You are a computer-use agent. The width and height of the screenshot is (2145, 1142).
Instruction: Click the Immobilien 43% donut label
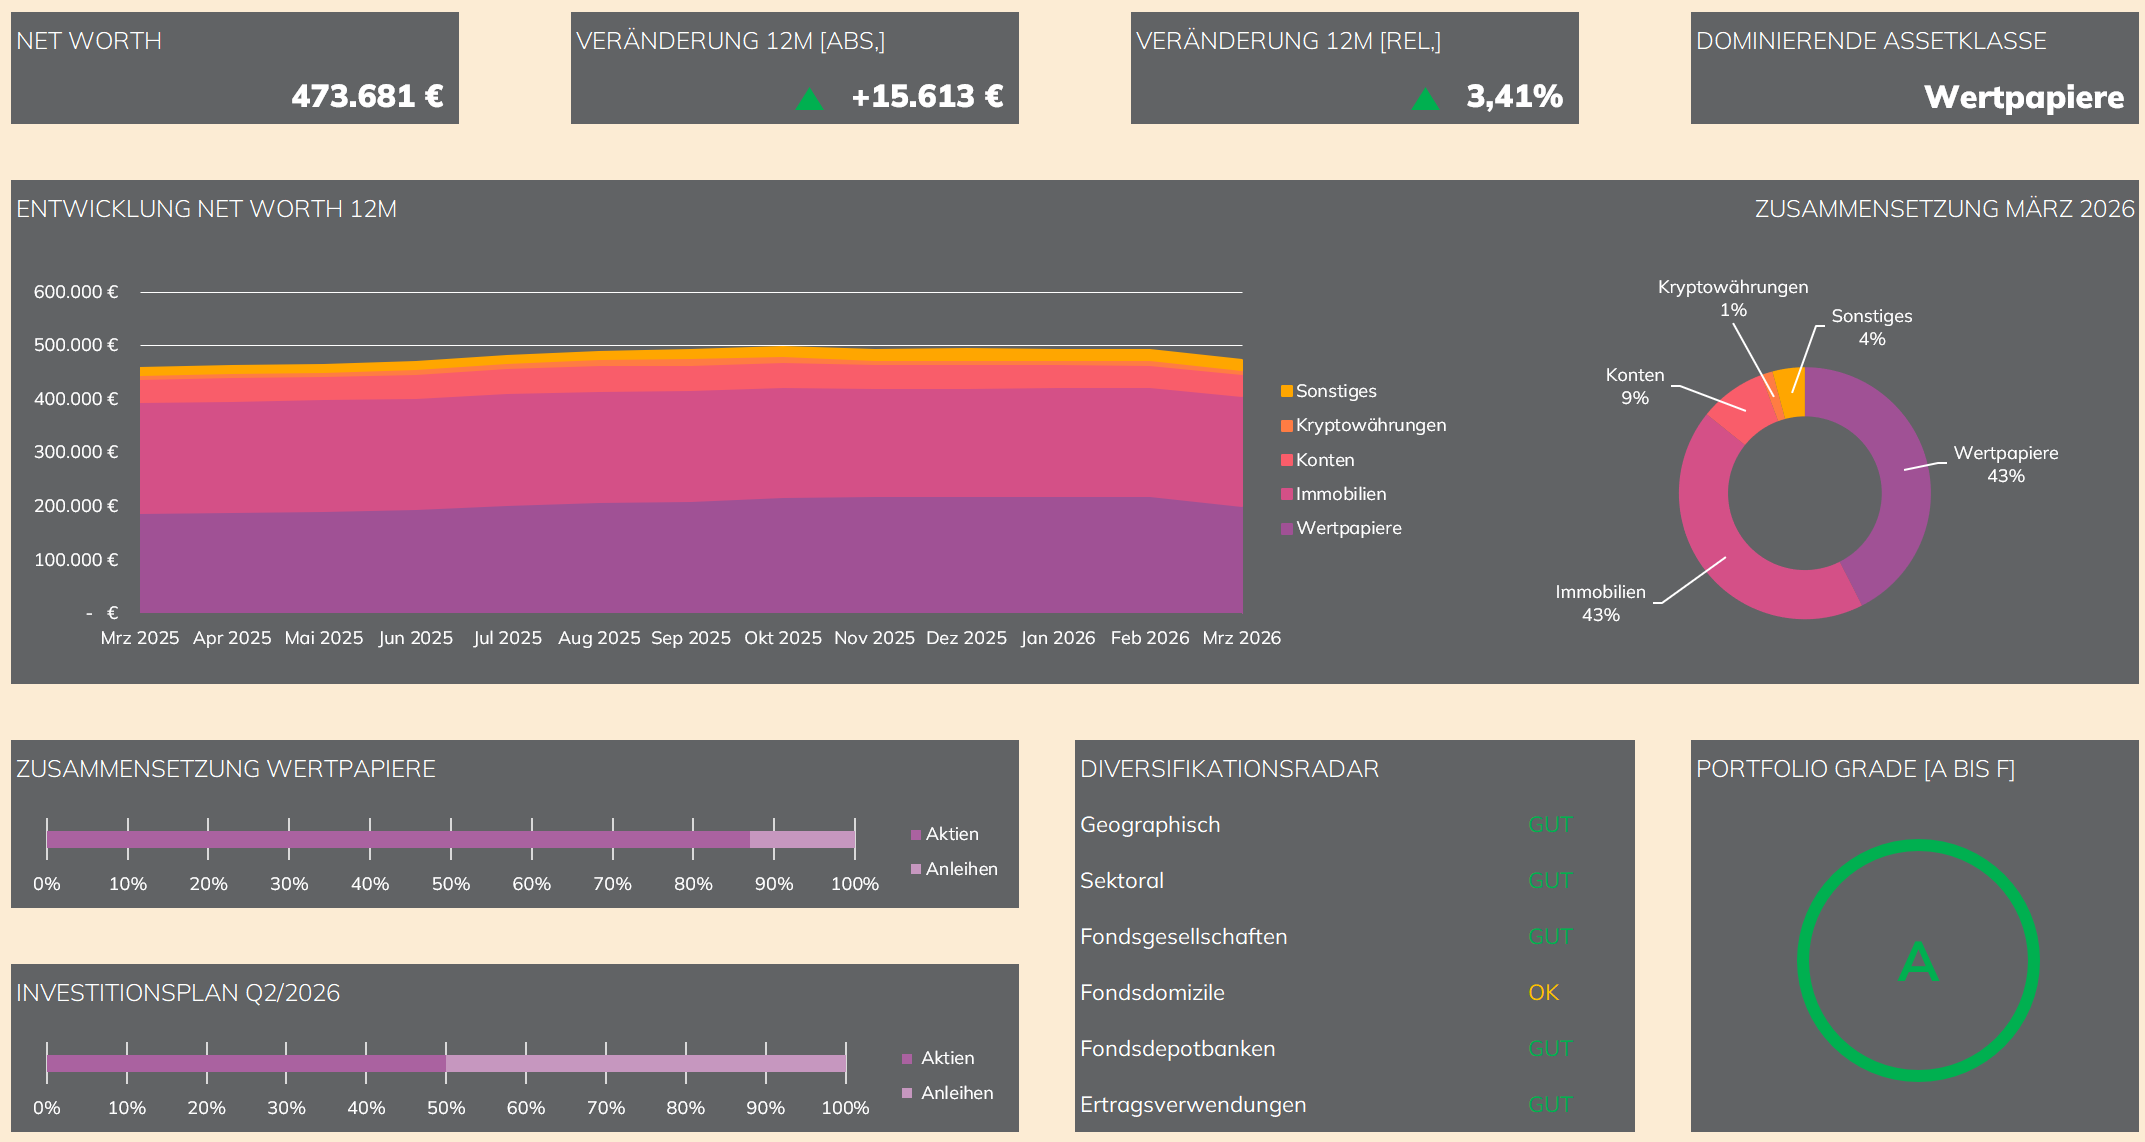1600,603
